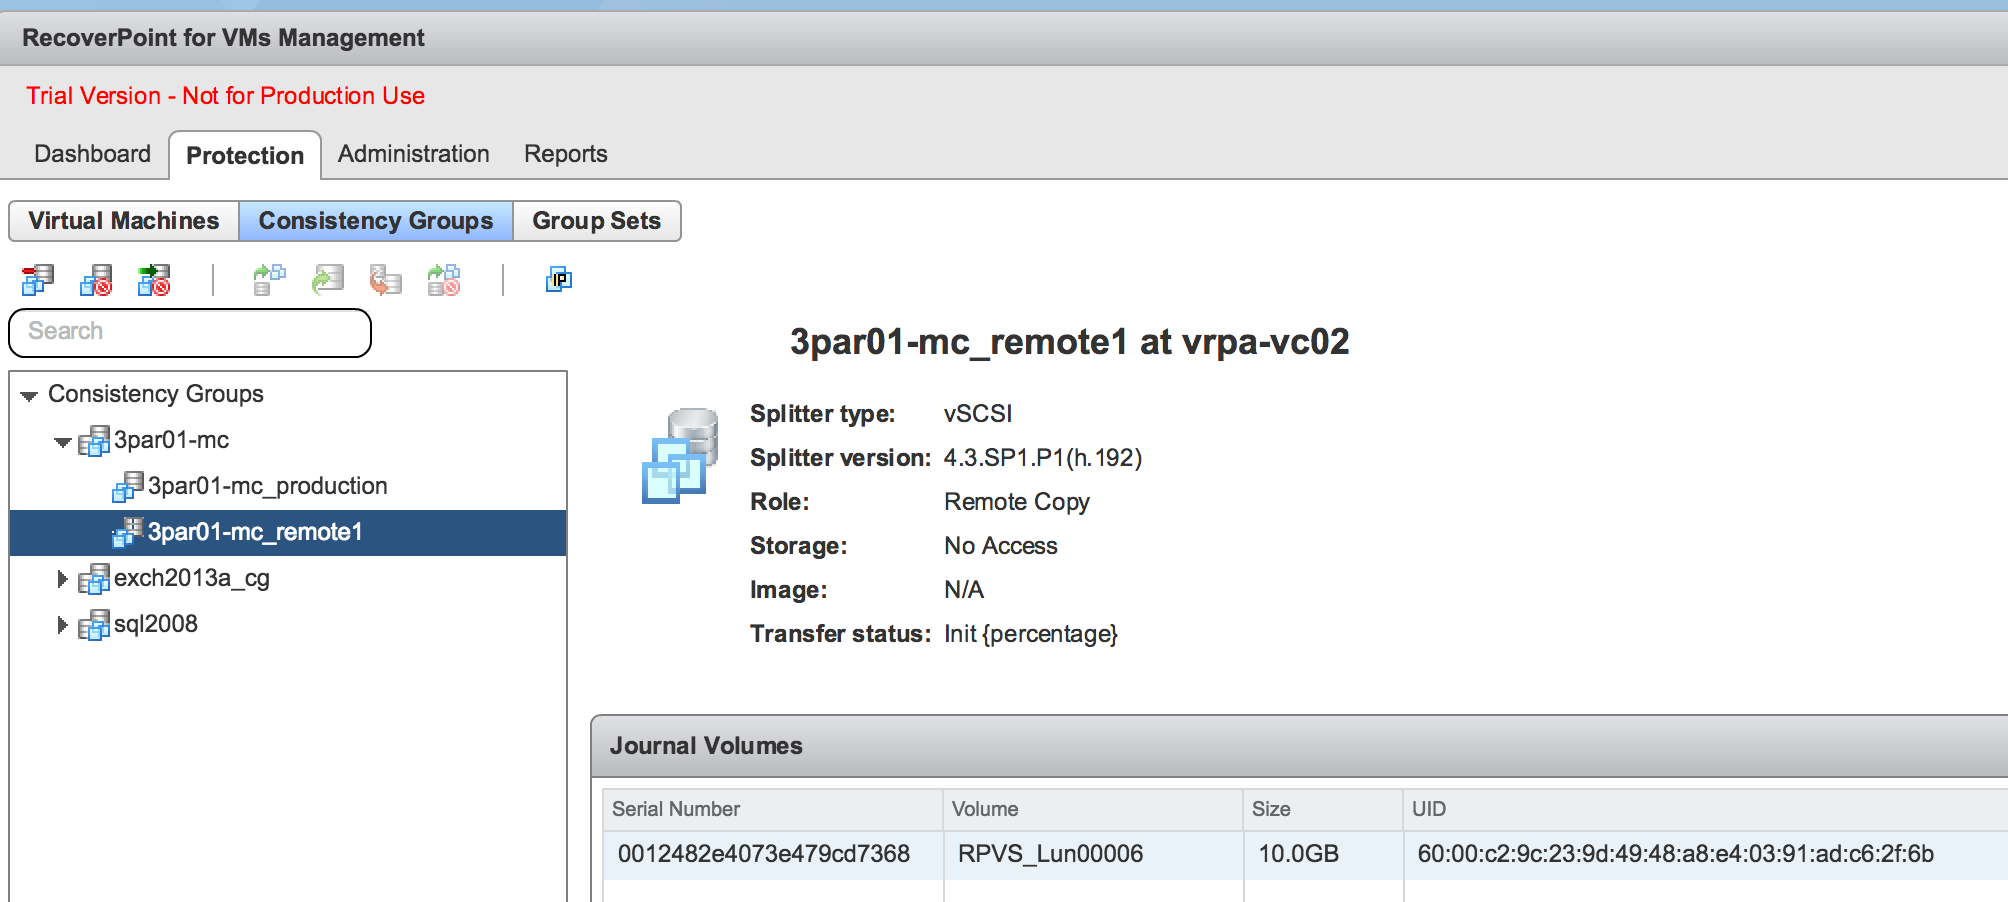Click the vSCSI splitter type value
2008x902 pixels.
click(x=978, y=414)
